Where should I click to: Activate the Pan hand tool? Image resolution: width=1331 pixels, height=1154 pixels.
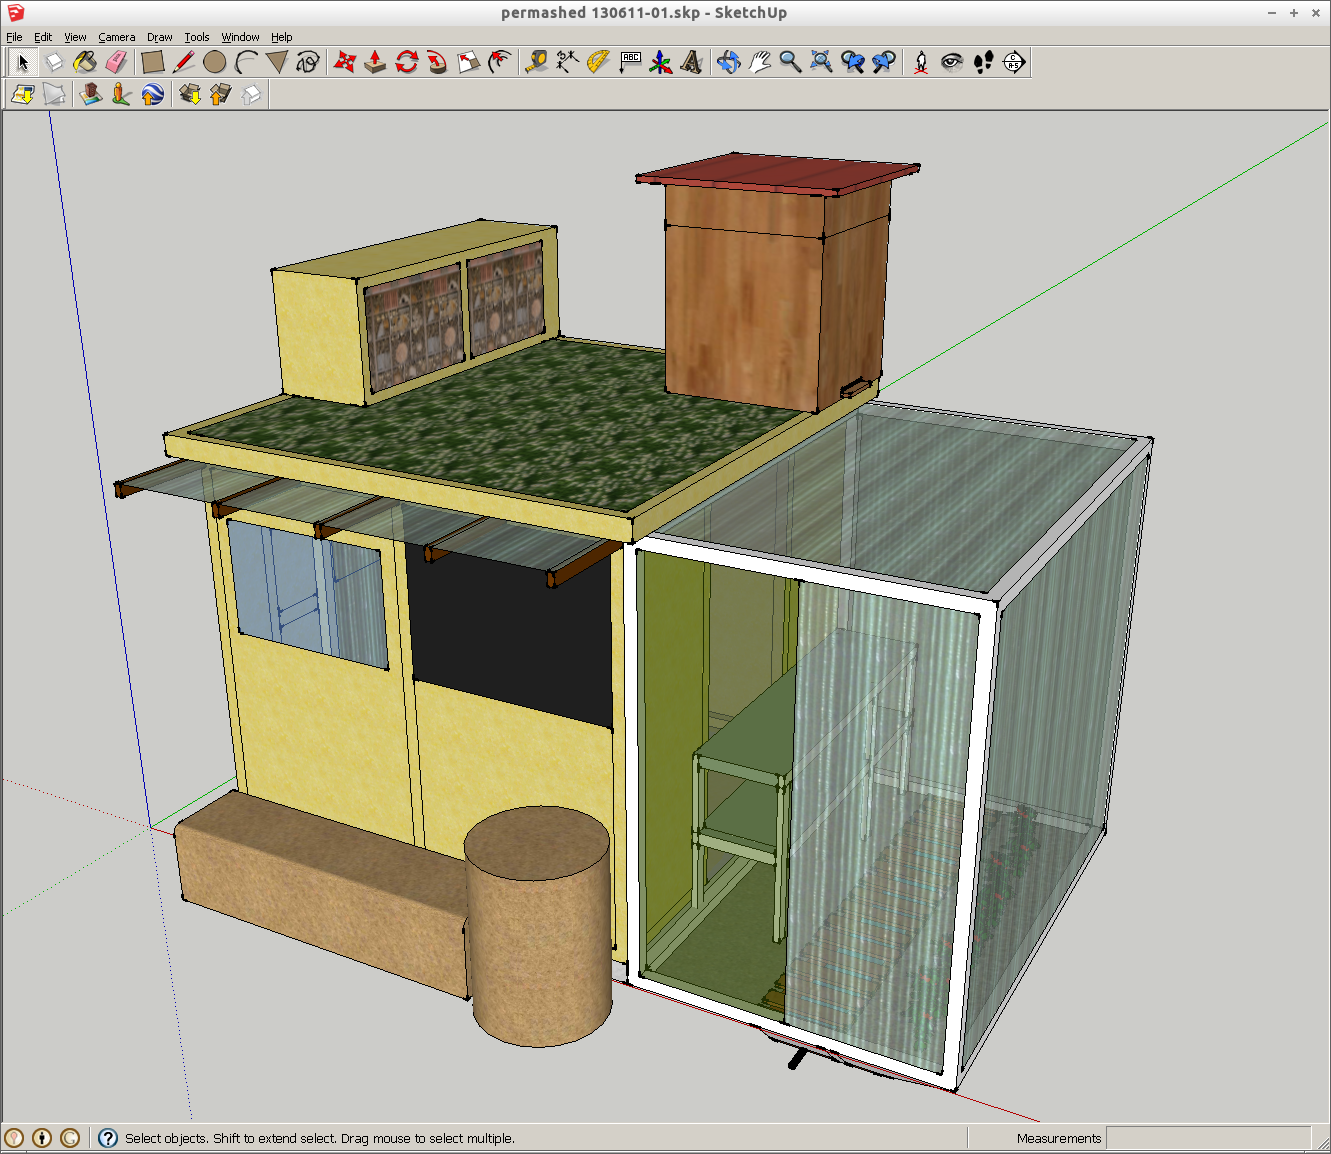click(x=760, y=62)
